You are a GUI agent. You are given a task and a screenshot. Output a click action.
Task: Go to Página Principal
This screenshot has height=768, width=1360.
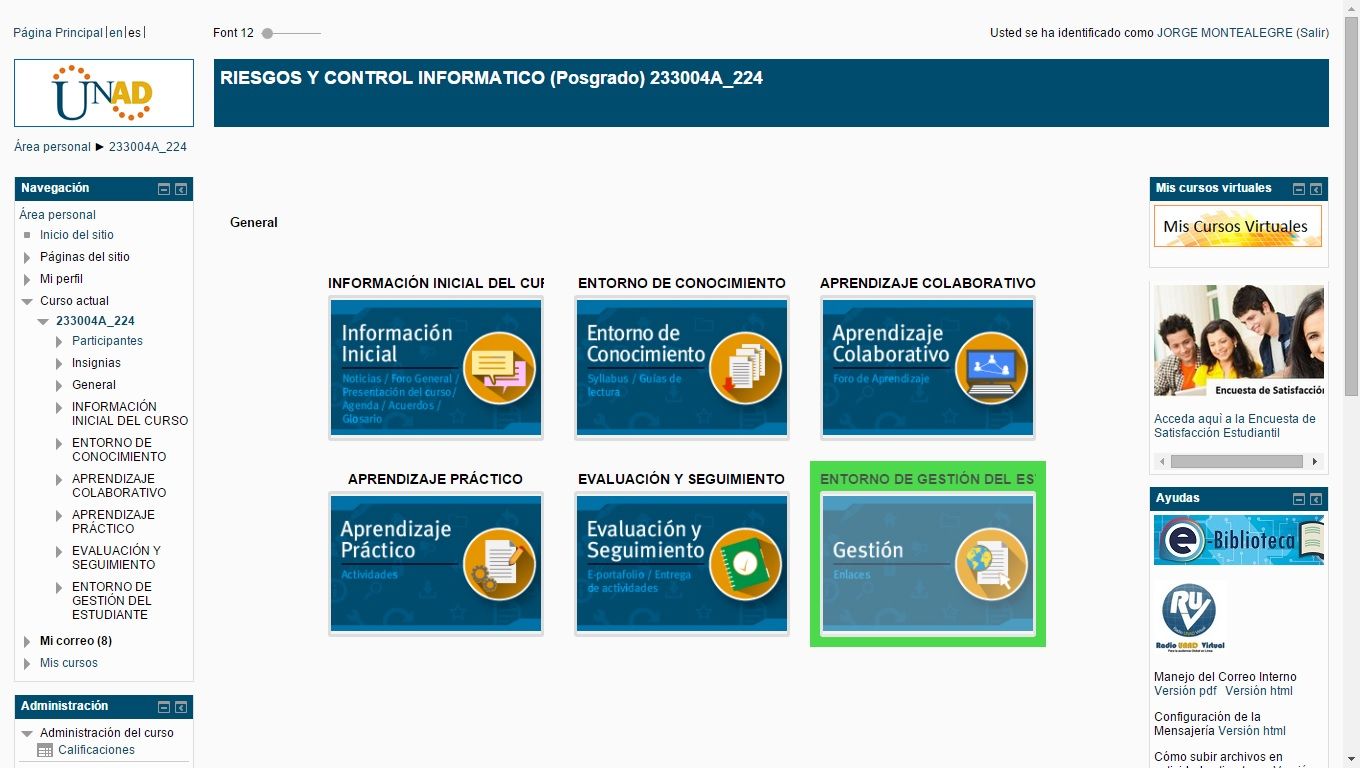coord(58,33)
